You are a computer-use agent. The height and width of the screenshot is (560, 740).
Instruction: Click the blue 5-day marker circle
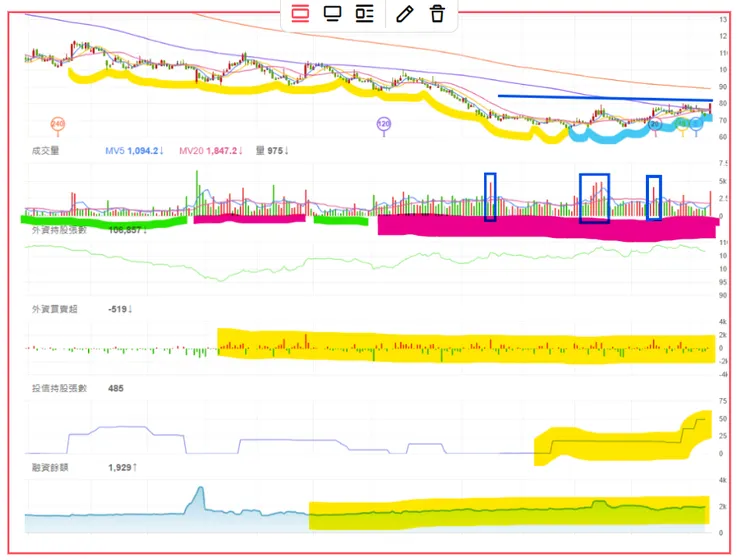696,125
